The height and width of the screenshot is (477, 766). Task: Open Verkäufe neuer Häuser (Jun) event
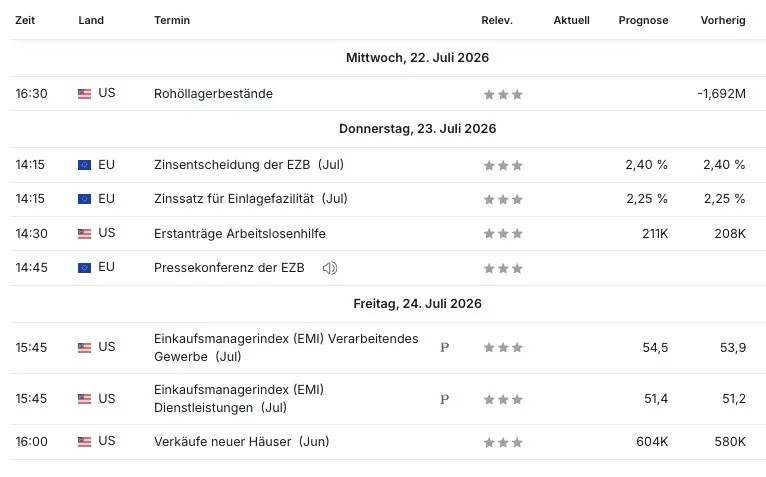pos(242,442)
